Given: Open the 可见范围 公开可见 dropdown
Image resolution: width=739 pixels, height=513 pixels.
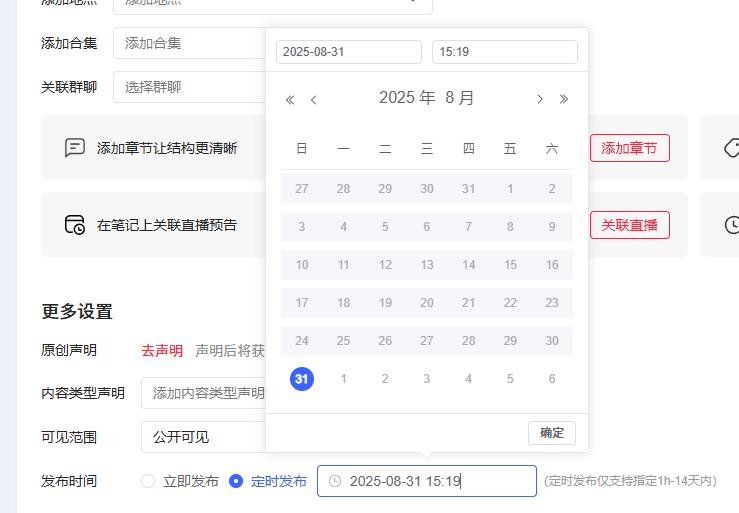Looking at the screenshot, I should click(x=204, y=437).
